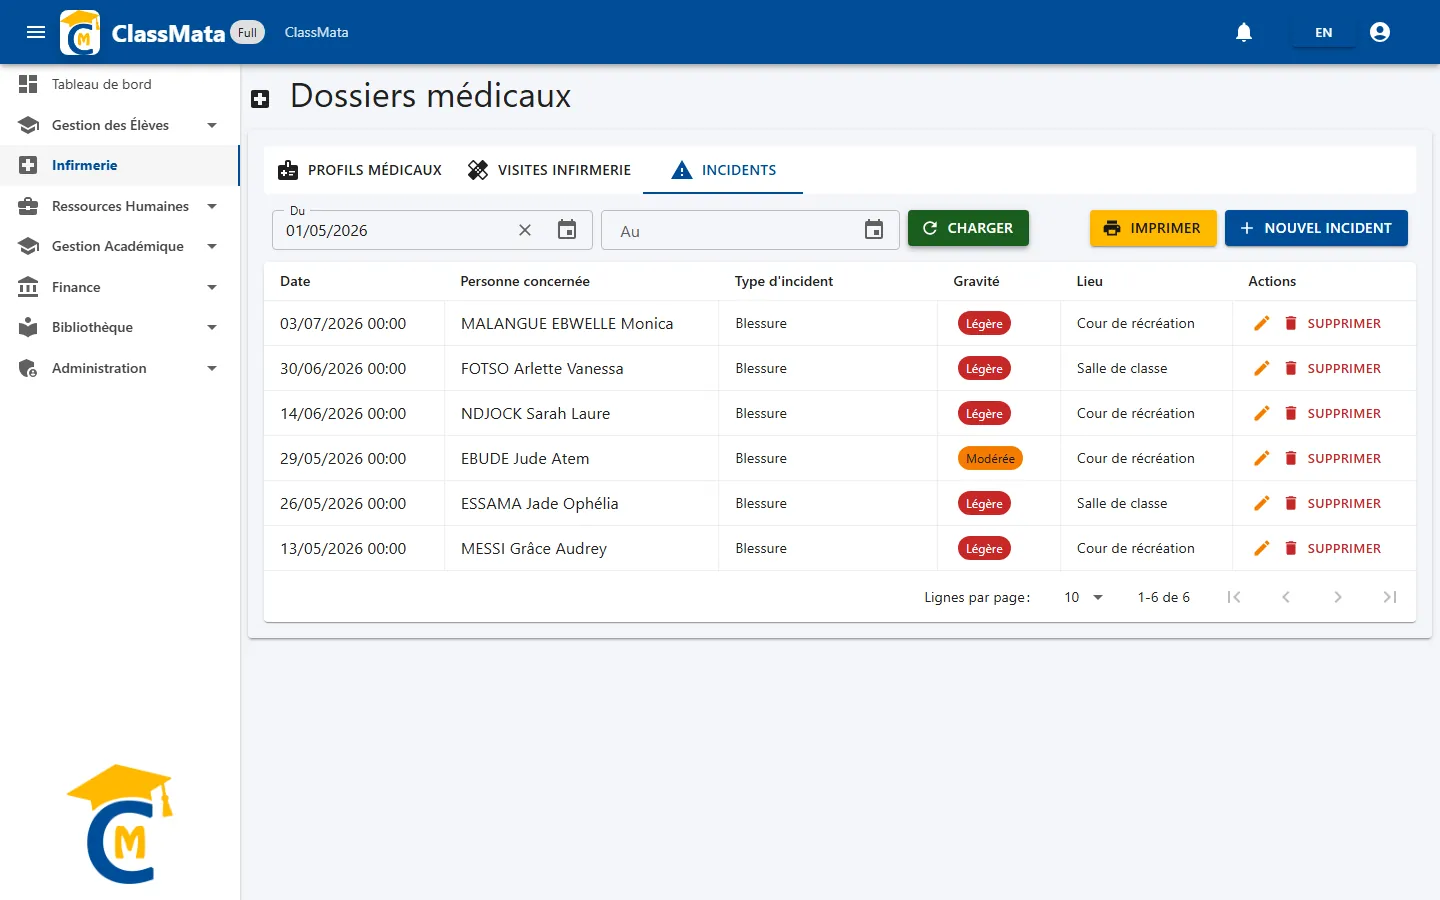Open calendar picker for Du date
The image size is (1440, 900).
(x=567, y=230)
